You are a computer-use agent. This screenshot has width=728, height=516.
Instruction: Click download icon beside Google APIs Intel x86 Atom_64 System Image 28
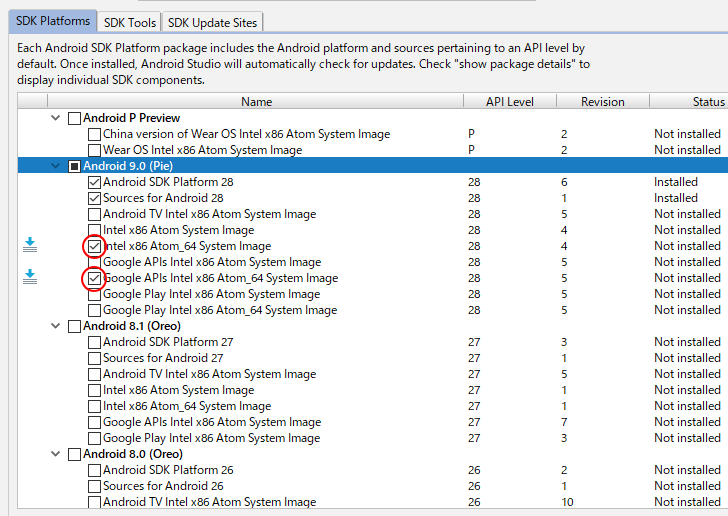(x=30, y=276)
